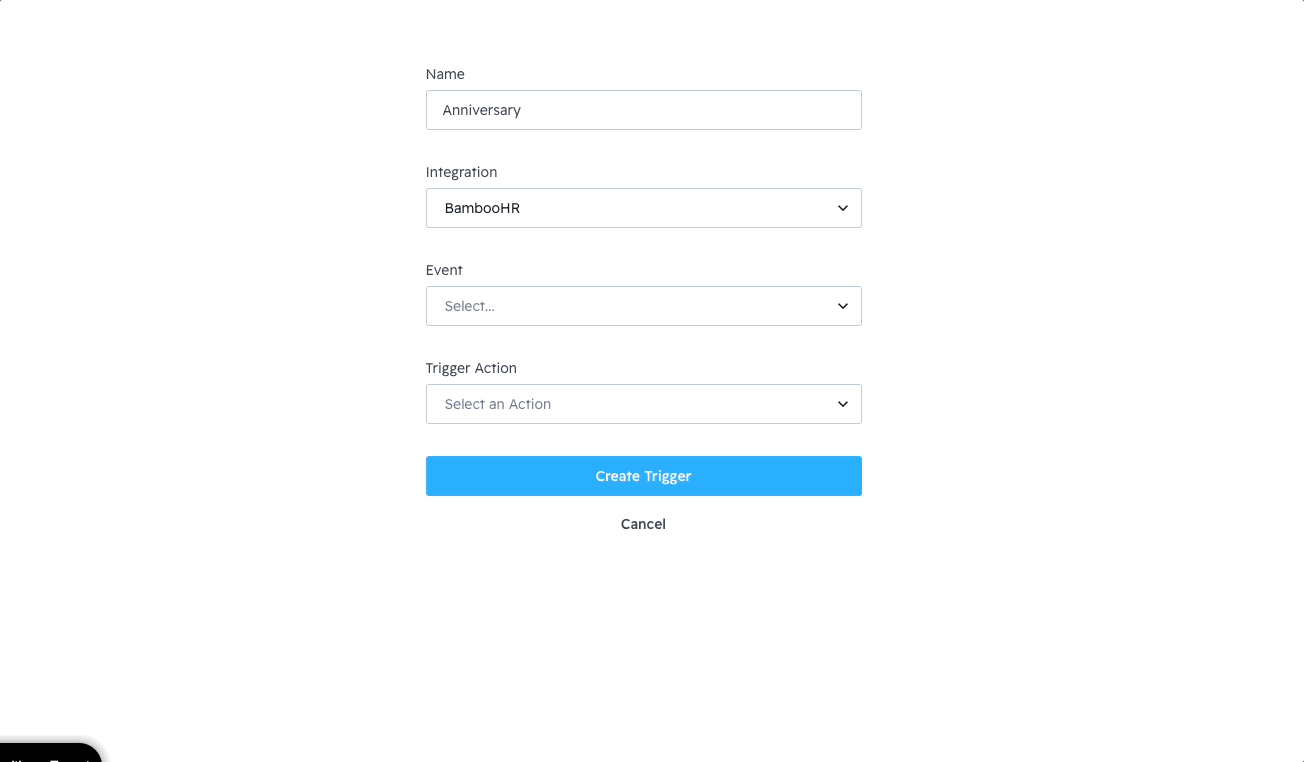Click the word Anniversary in Name field
Screen dimensions: 1304x762
[x=481, y=110]
